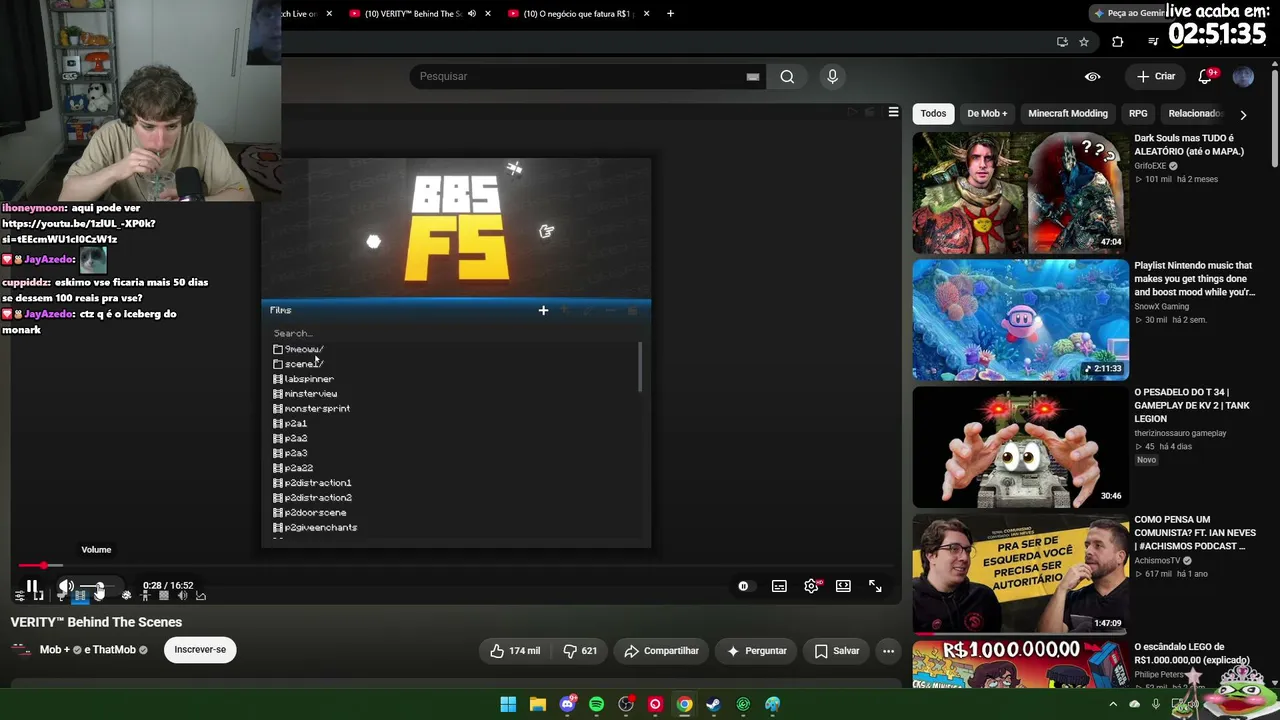
Task: Open Google Chrome from the taskbar
Action: click(684, 704)
